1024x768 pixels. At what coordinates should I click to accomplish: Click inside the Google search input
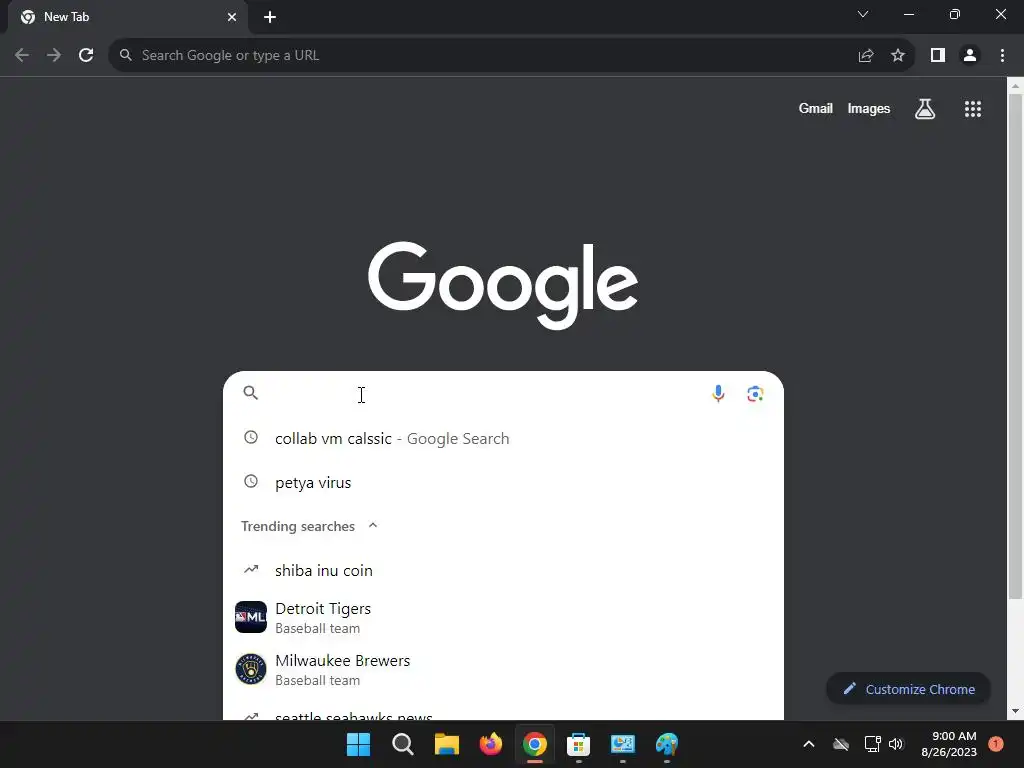click(483, 394)
